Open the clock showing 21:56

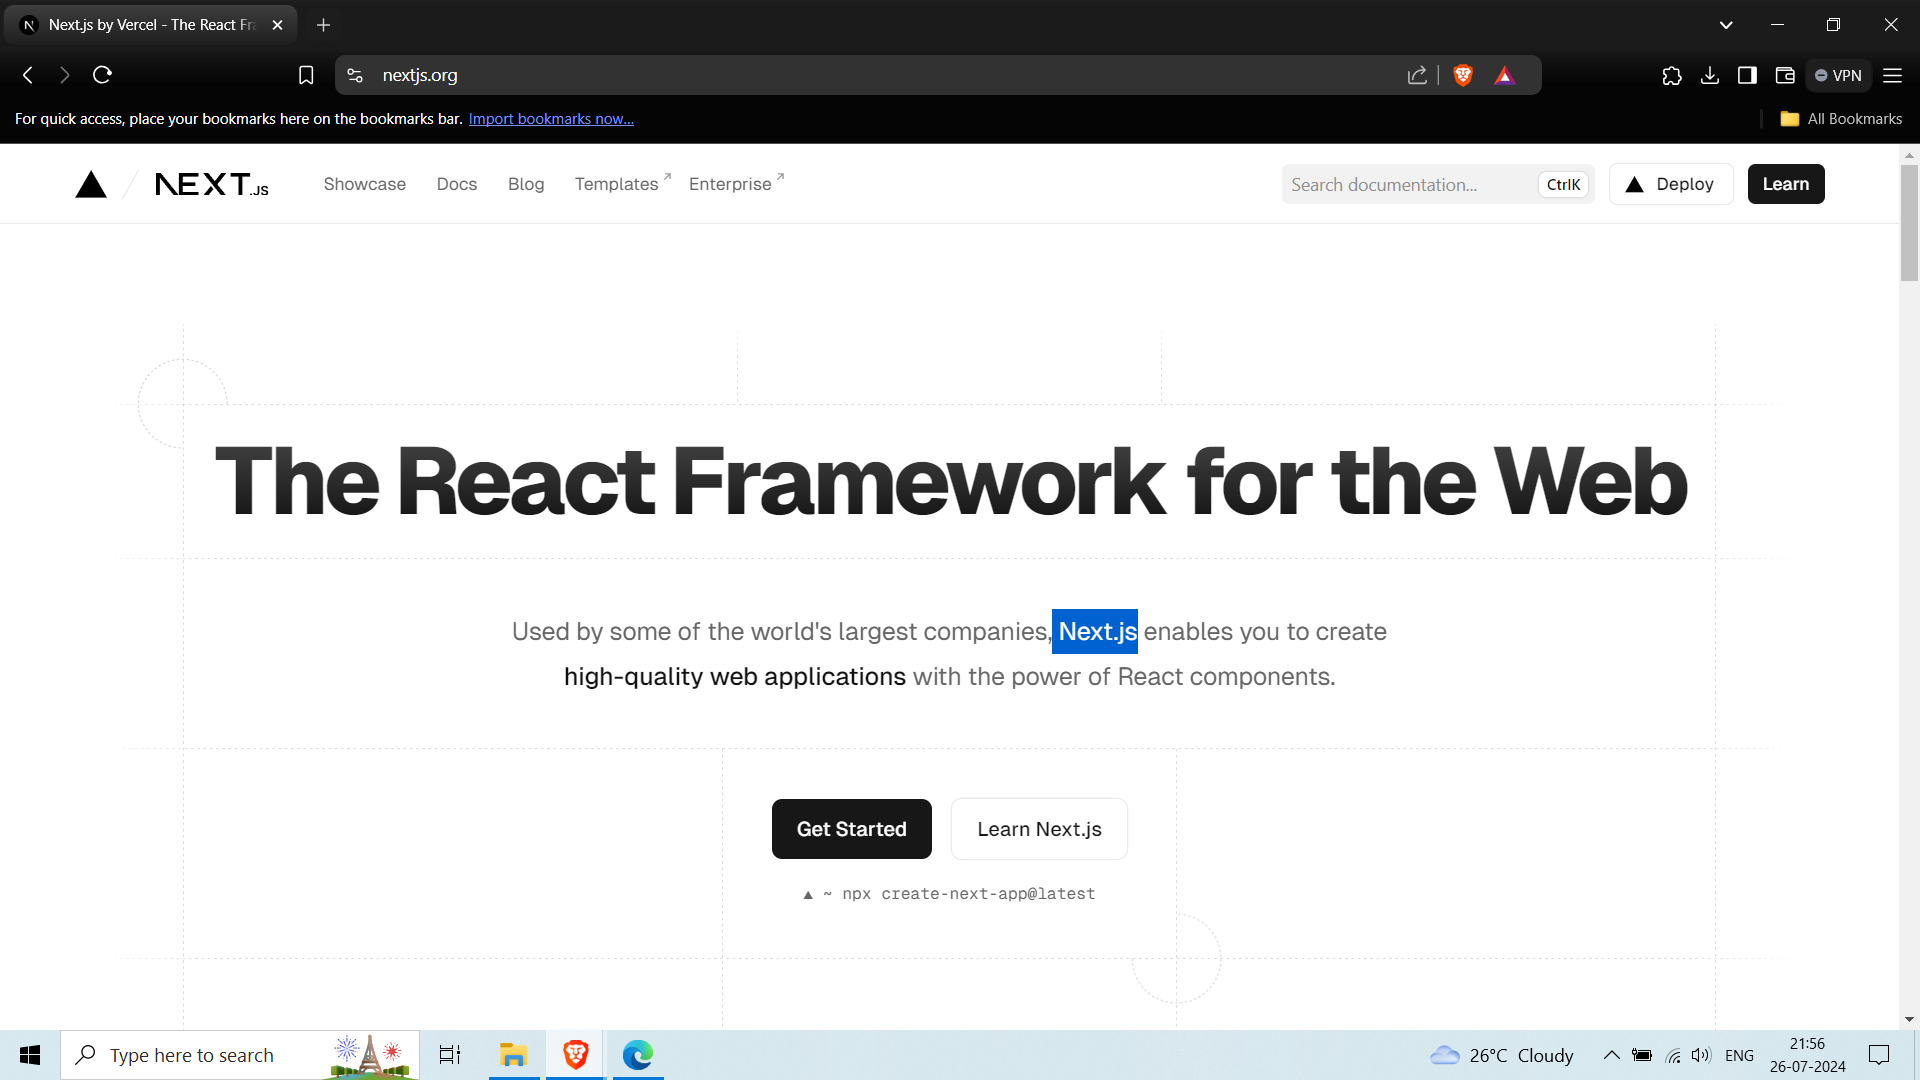1807,1055
